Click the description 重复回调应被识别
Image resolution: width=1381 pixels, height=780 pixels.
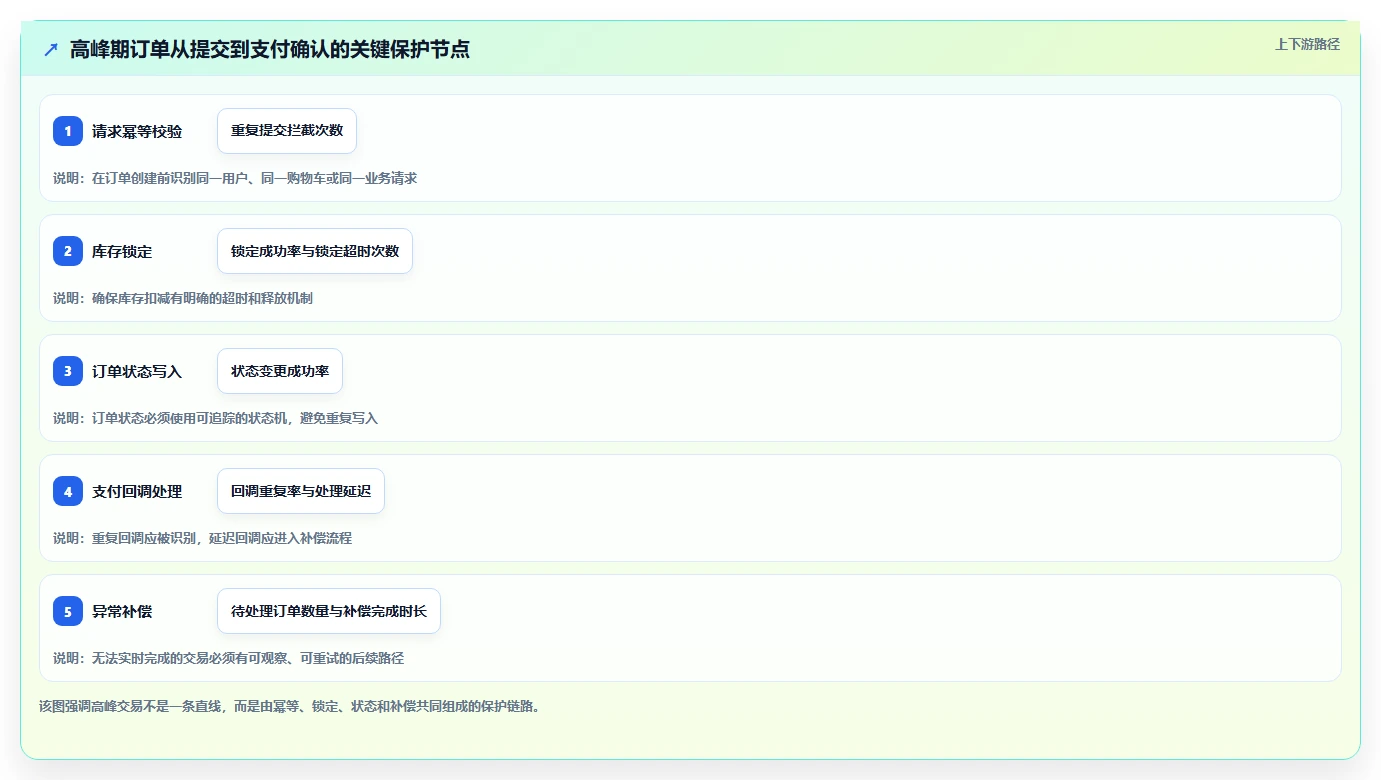pyautogui.click(x=202, y=538)
